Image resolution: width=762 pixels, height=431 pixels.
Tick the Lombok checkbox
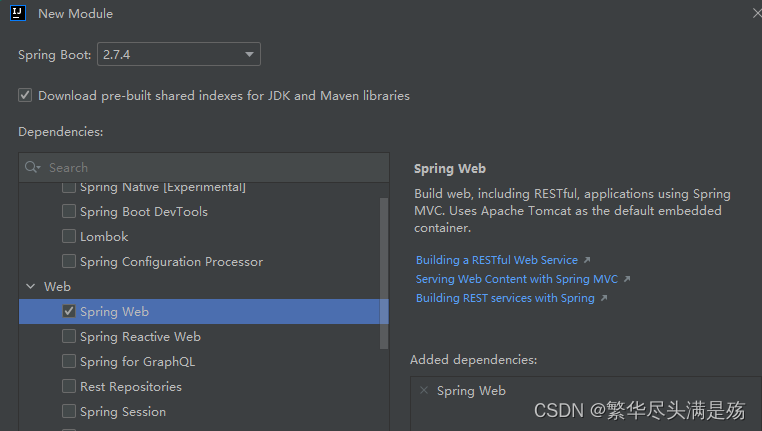(x=69, y=236)
